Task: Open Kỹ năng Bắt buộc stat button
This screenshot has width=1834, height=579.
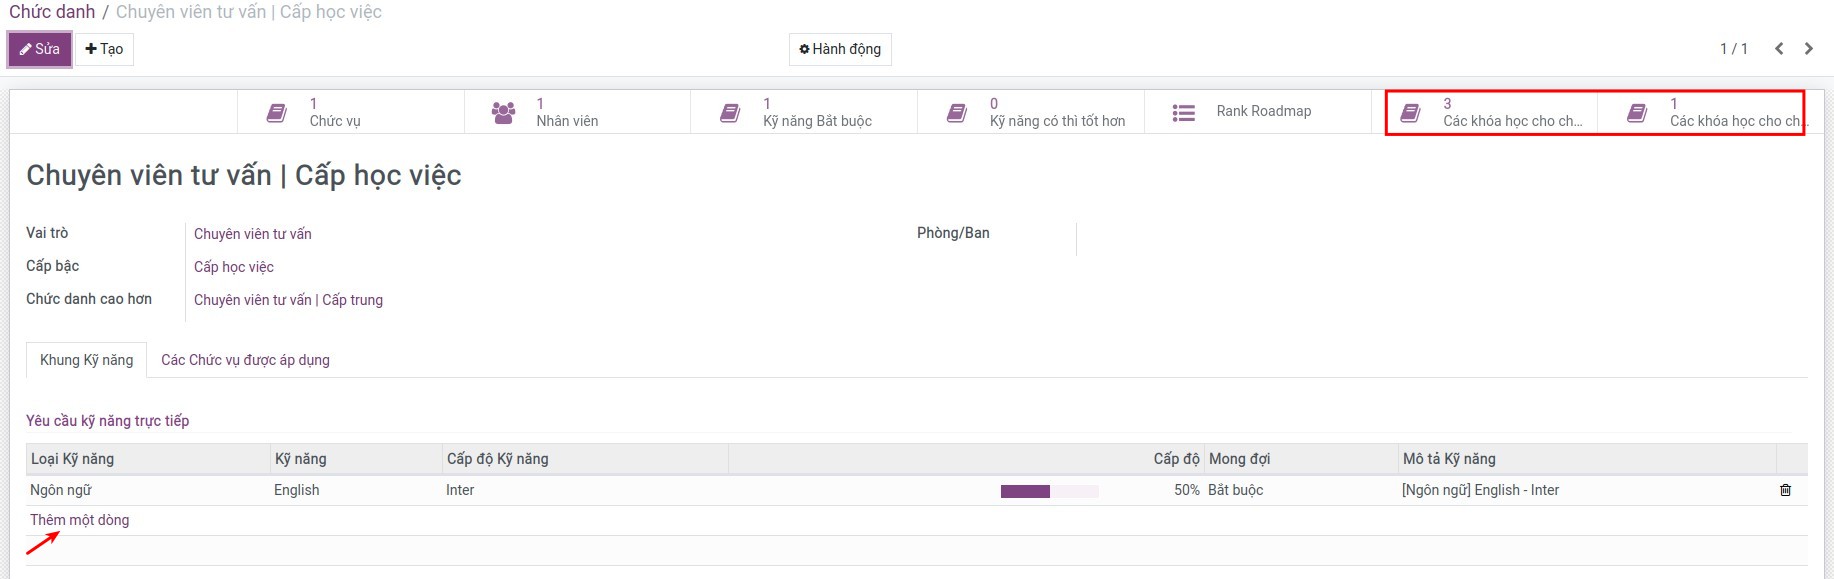Action: point(803,112)
